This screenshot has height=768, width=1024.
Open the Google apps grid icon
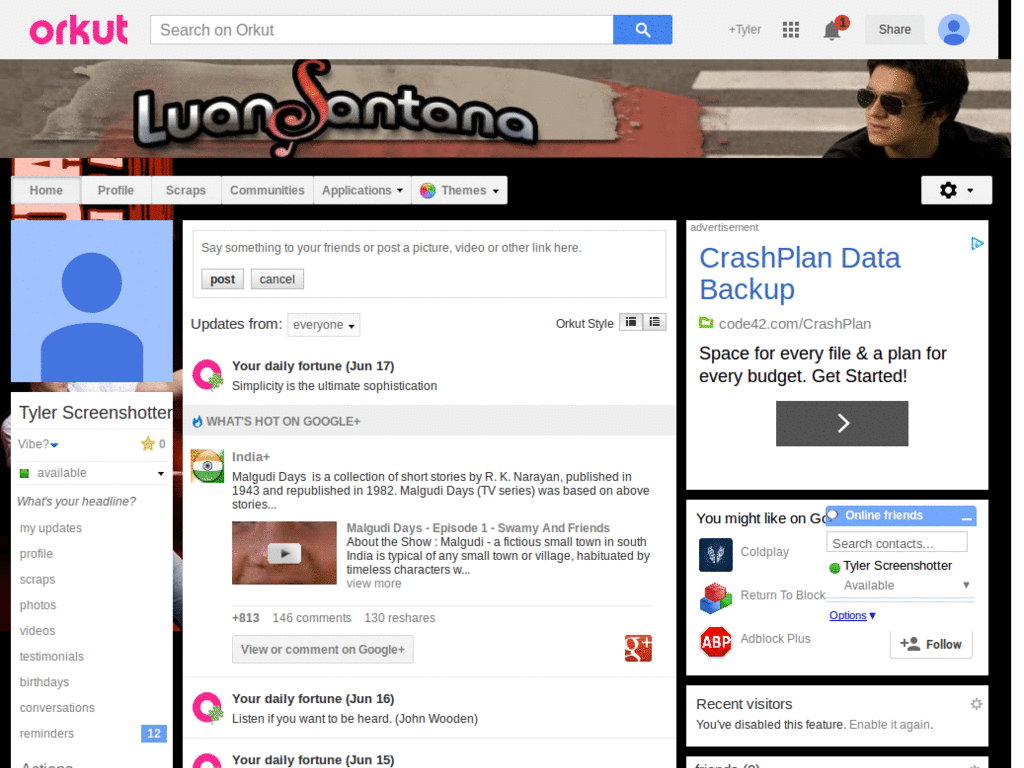(x=790, y=29)
